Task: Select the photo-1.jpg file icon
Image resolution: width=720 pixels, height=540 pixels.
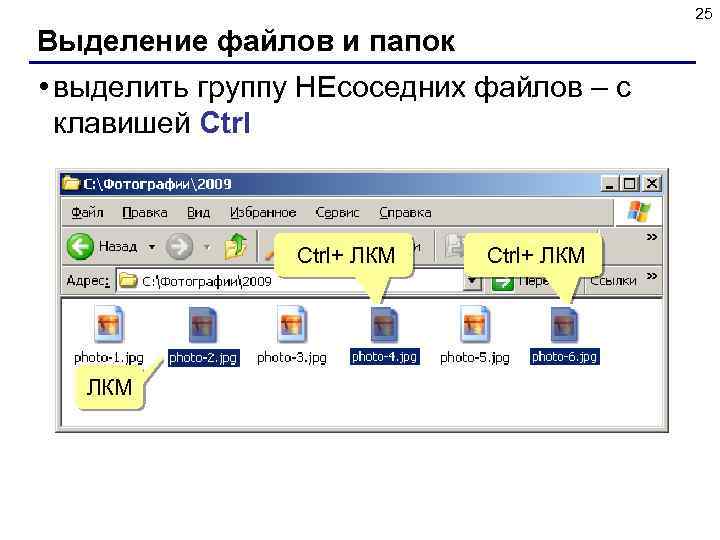Action: point(109,325)
